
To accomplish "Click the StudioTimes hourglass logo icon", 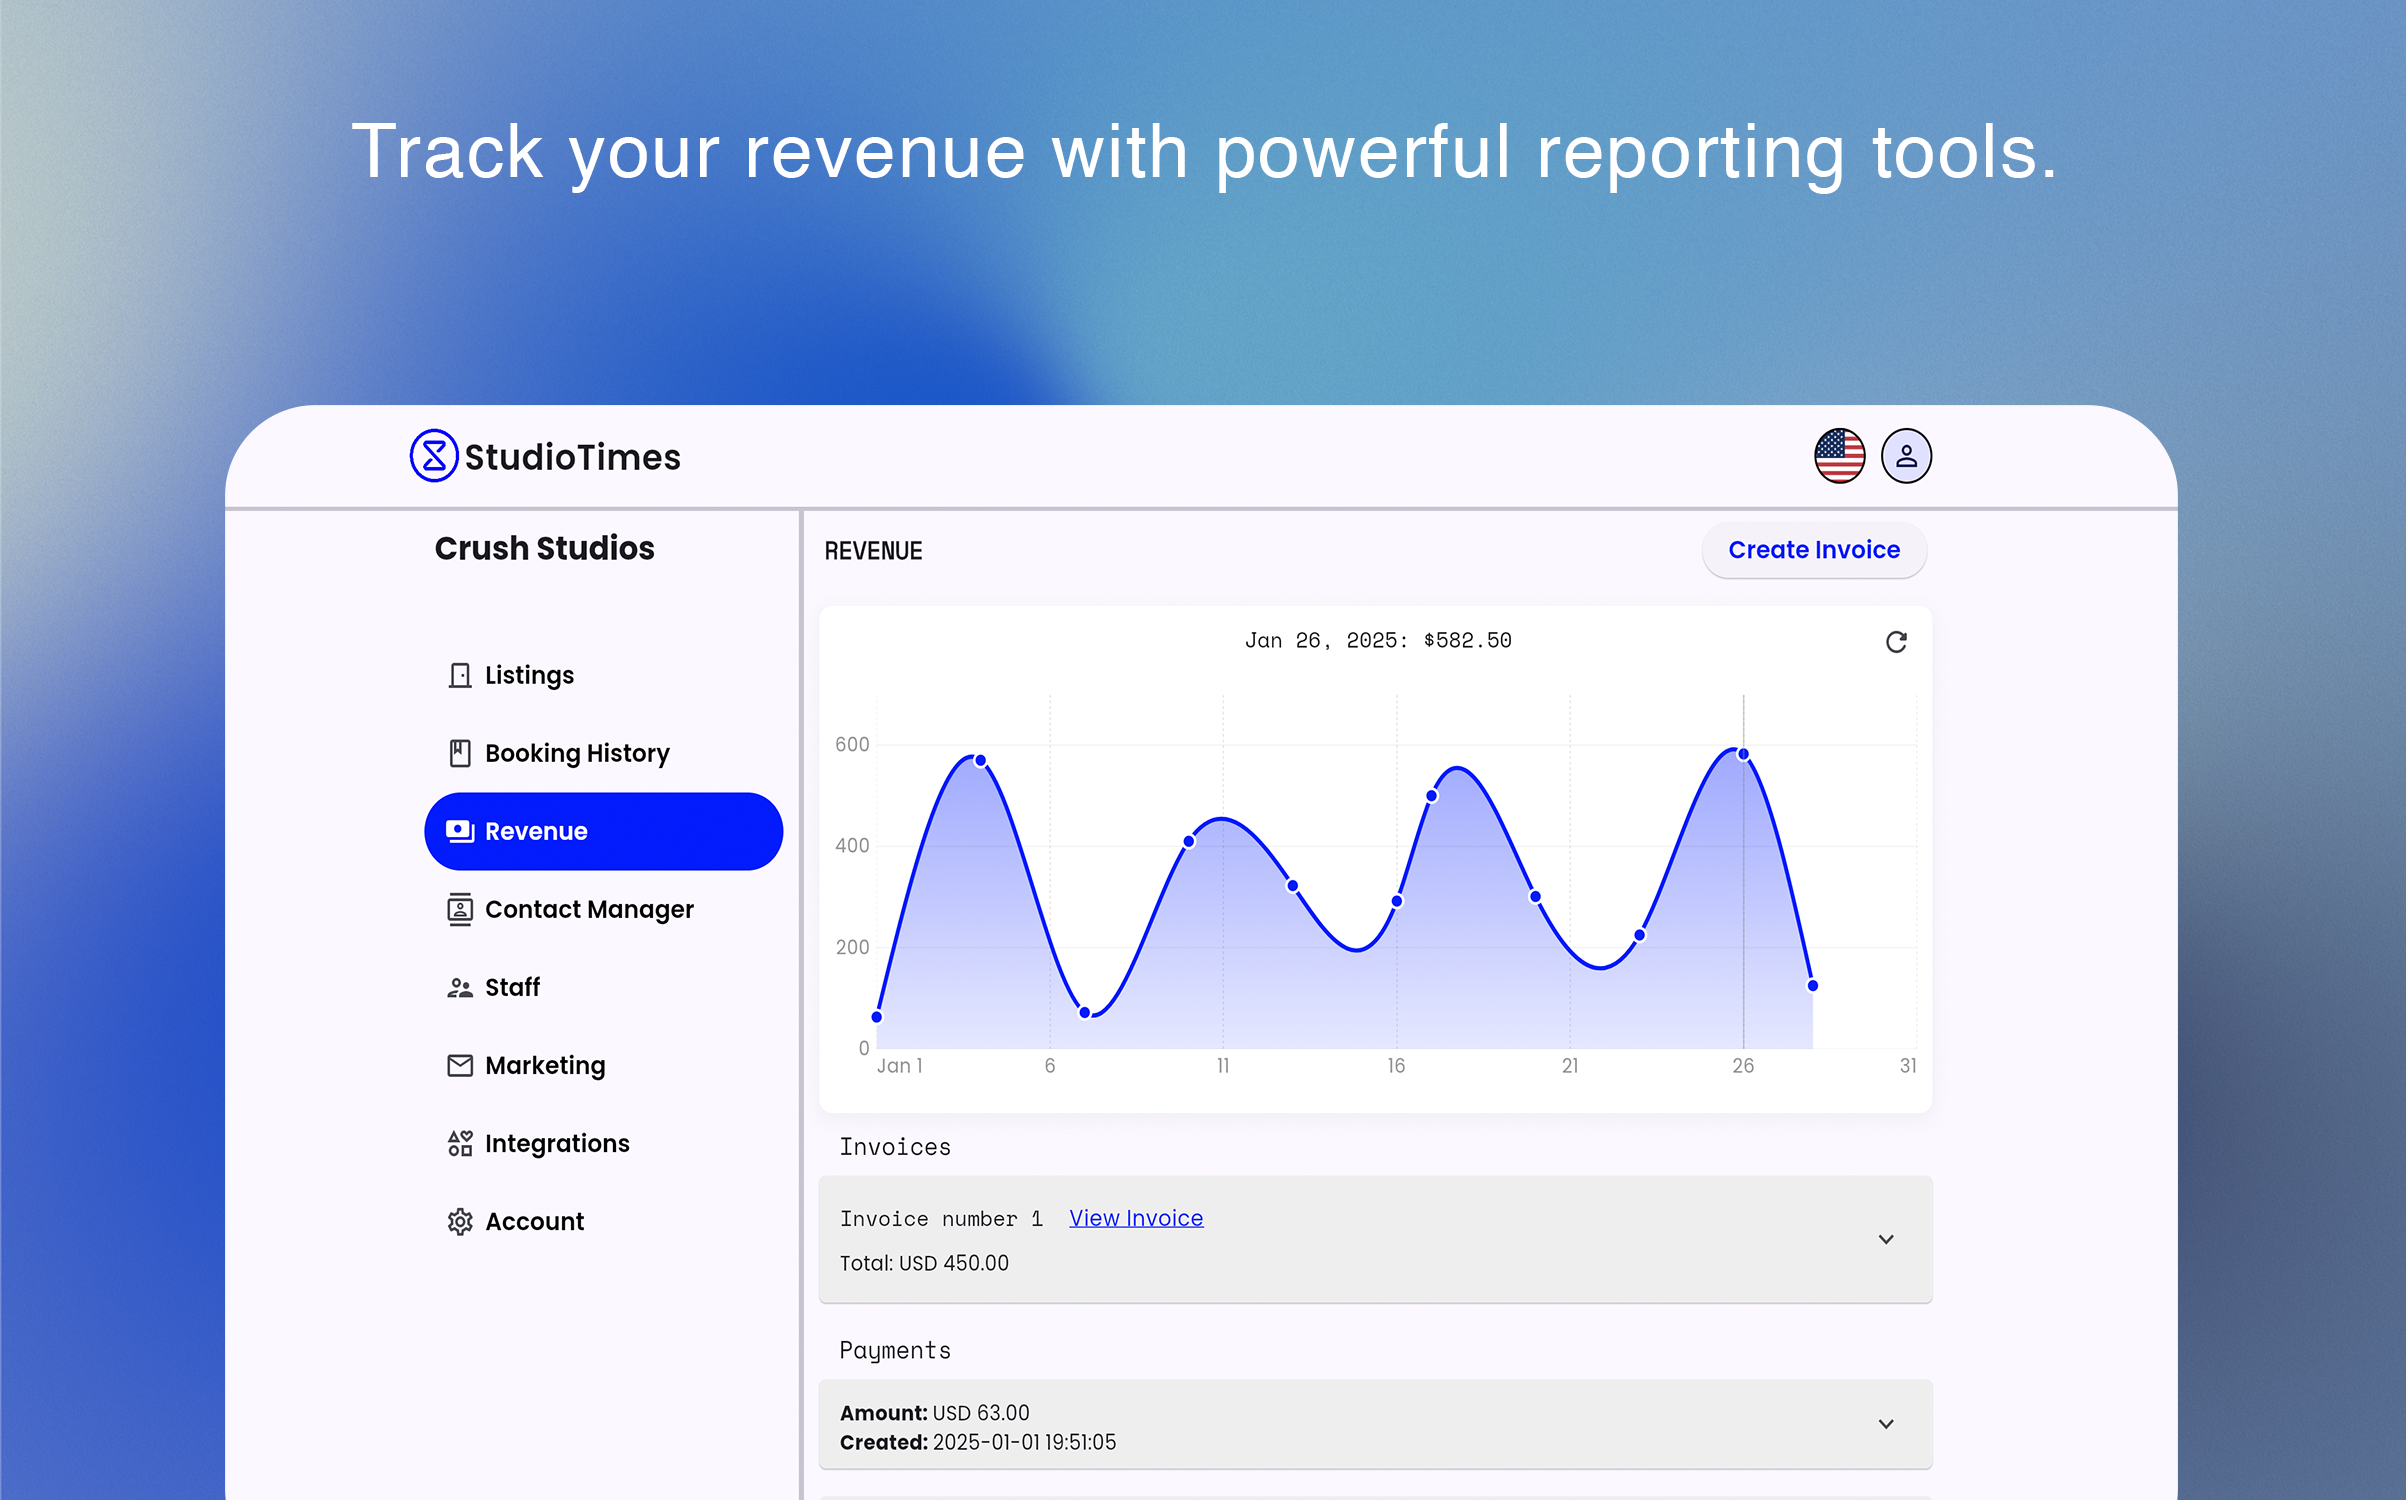I will pos(434,456).
